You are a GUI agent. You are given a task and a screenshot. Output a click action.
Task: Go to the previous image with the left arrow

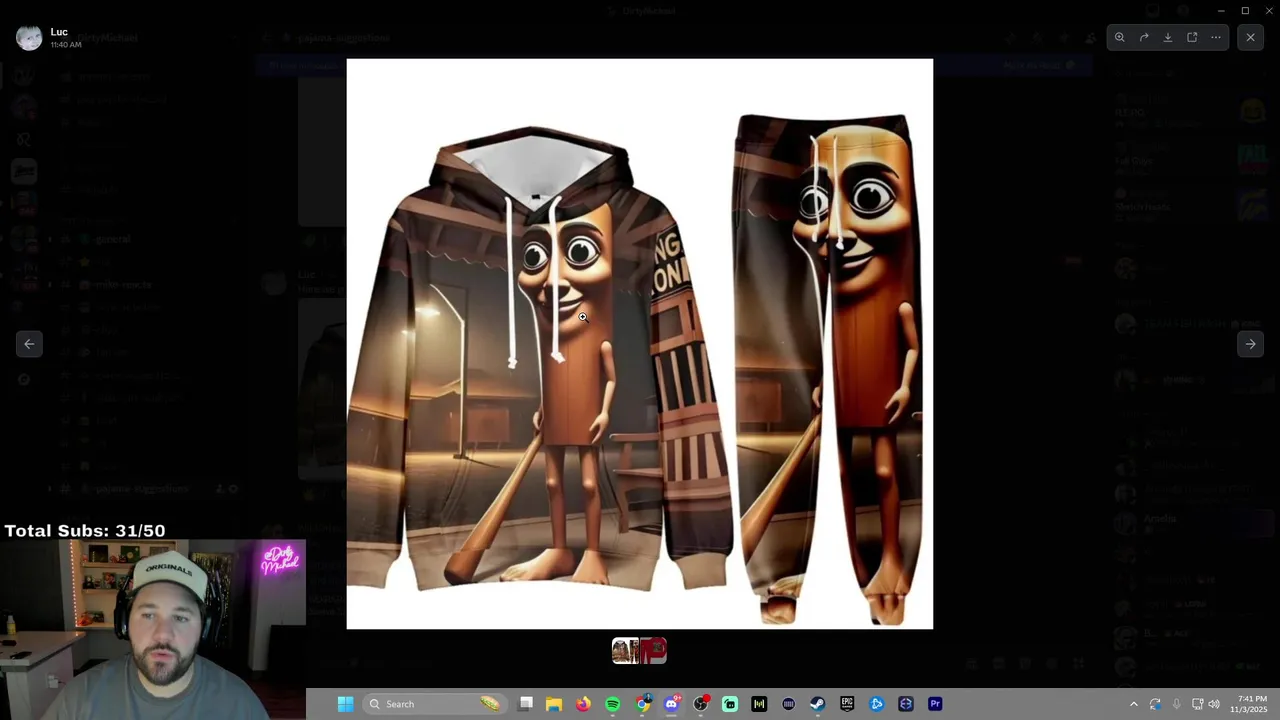pos(29,344)
